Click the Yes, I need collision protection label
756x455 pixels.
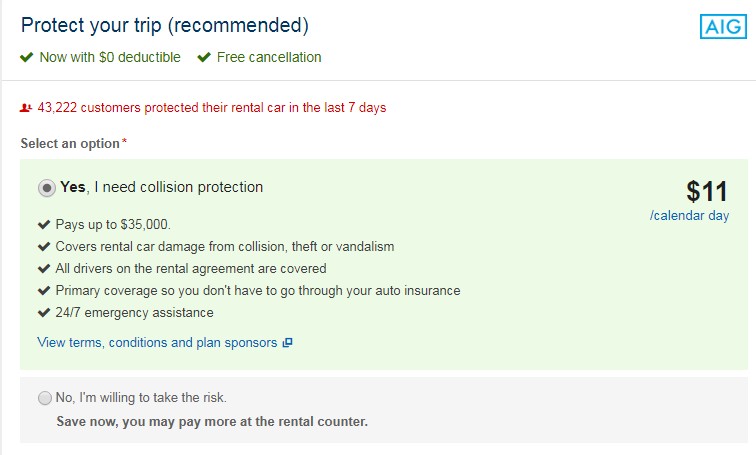pos(162,187)
